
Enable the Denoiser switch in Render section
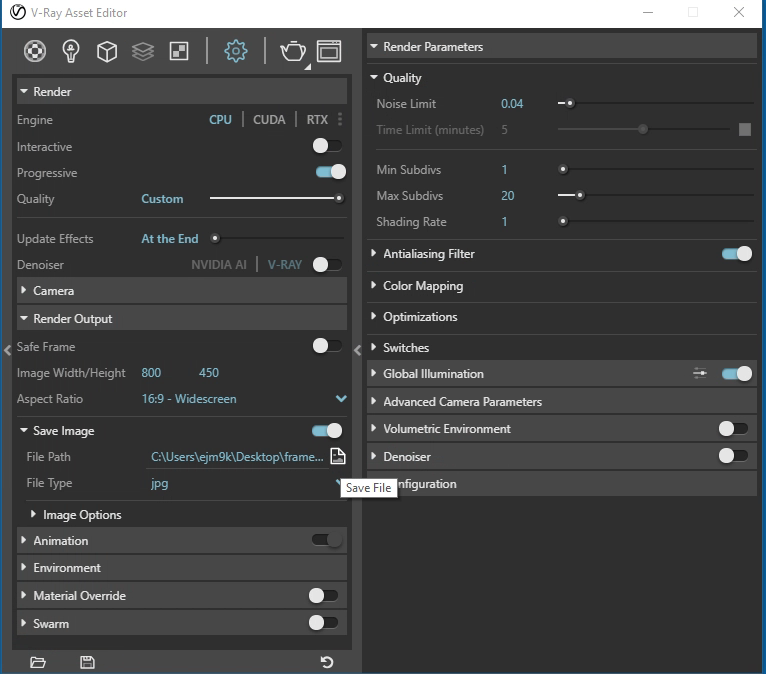pos(327,264)
